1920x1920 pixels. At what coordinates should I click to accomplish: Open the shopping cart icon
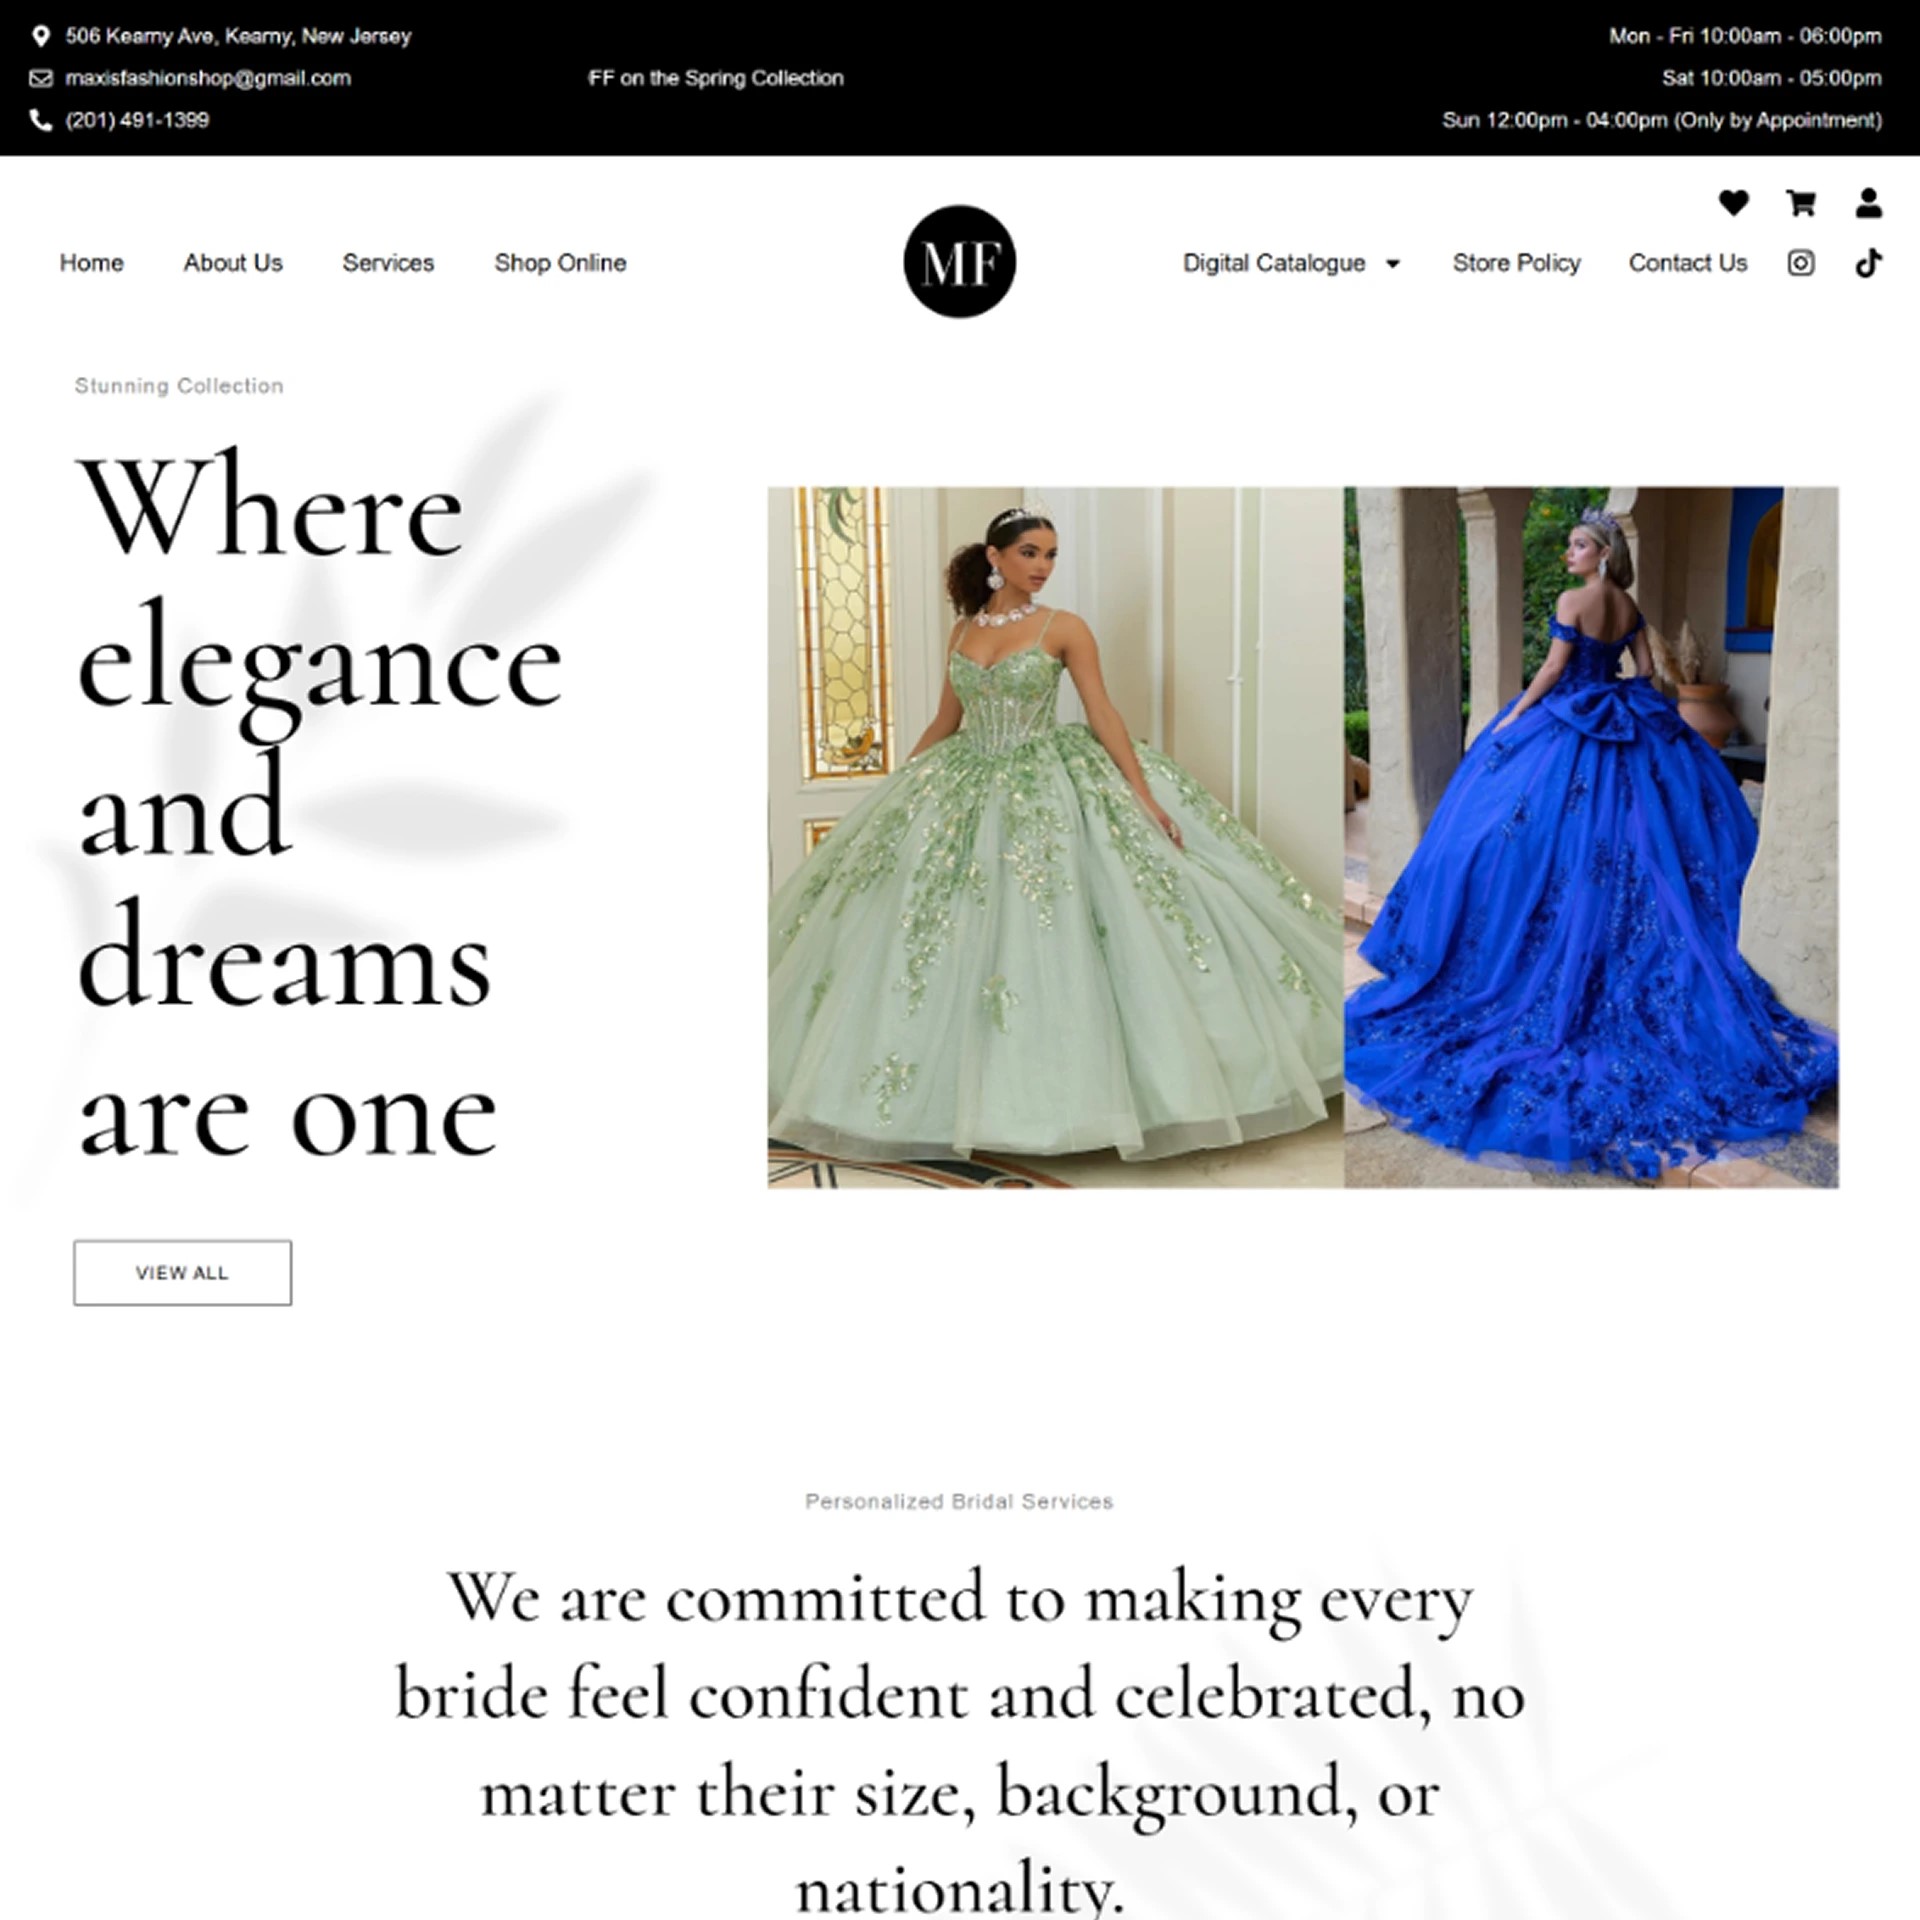point(1800,203)
